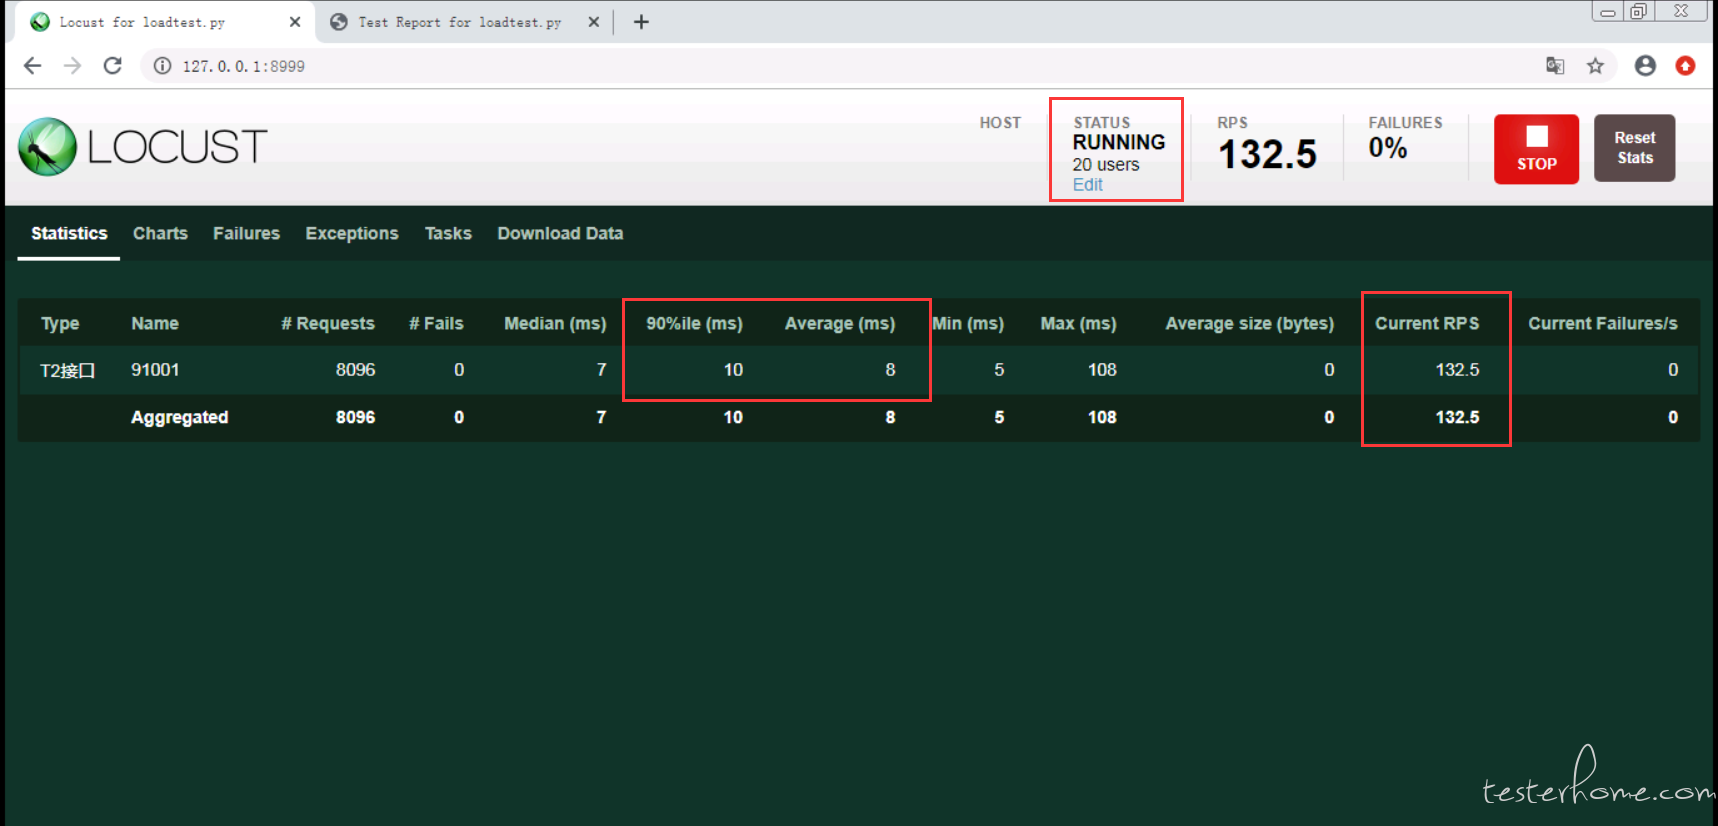The height and width of the screenshot is (826, 1718).
Task: Click the 8096 requests value in 91001 row
Action: click(x=355, y=370)
